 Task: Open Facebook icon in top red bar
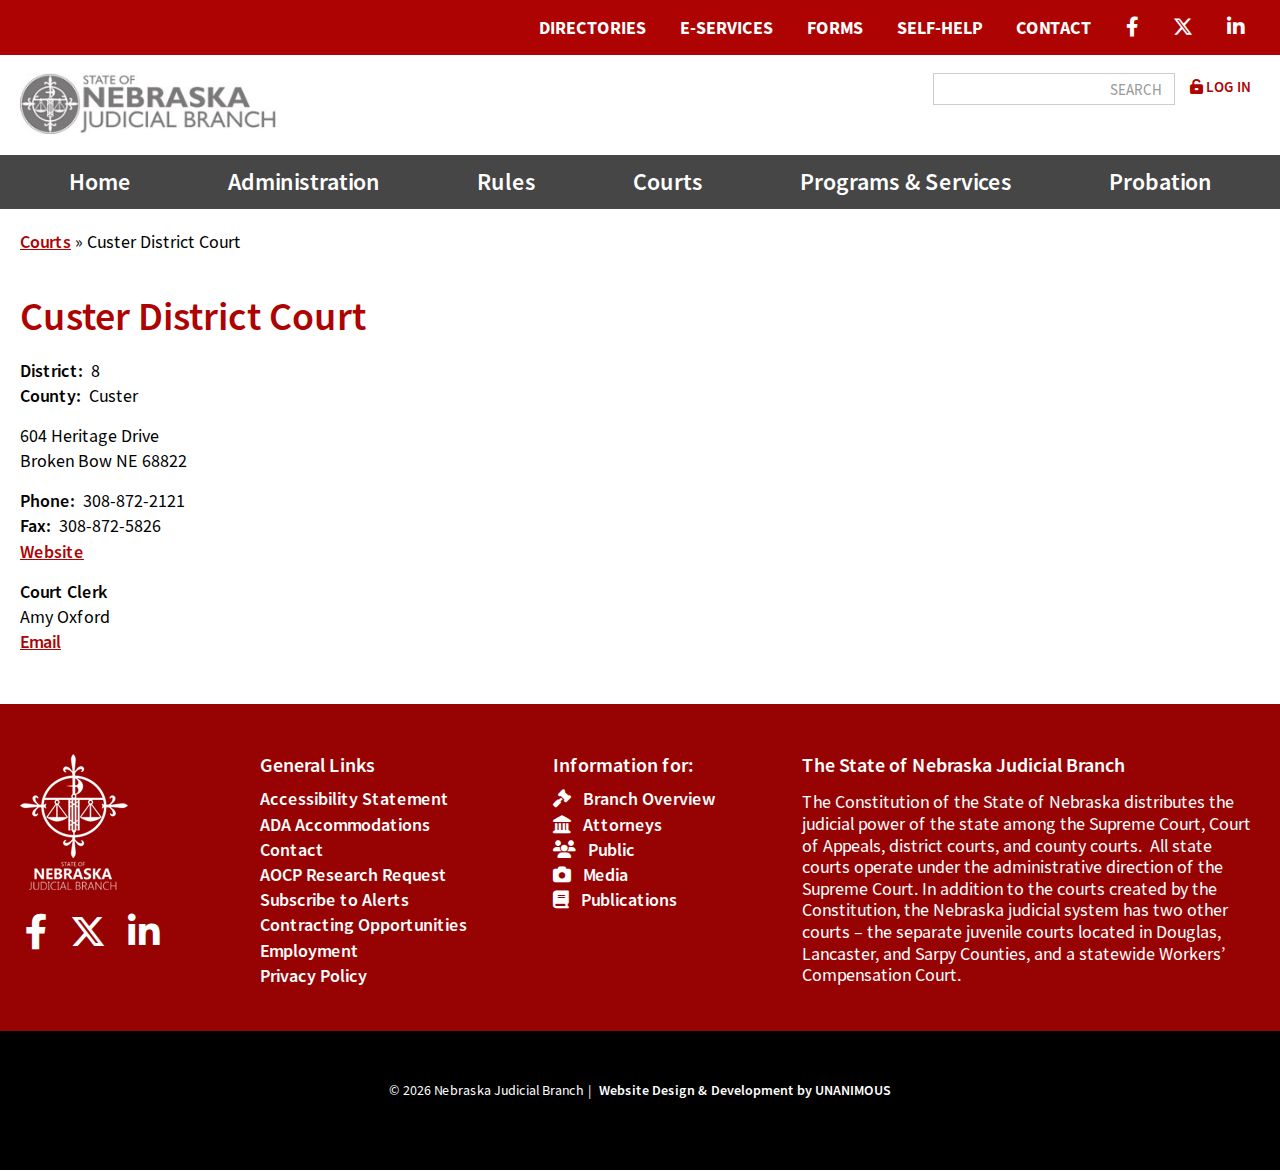pyautogui.click(x=1132, y=27)
